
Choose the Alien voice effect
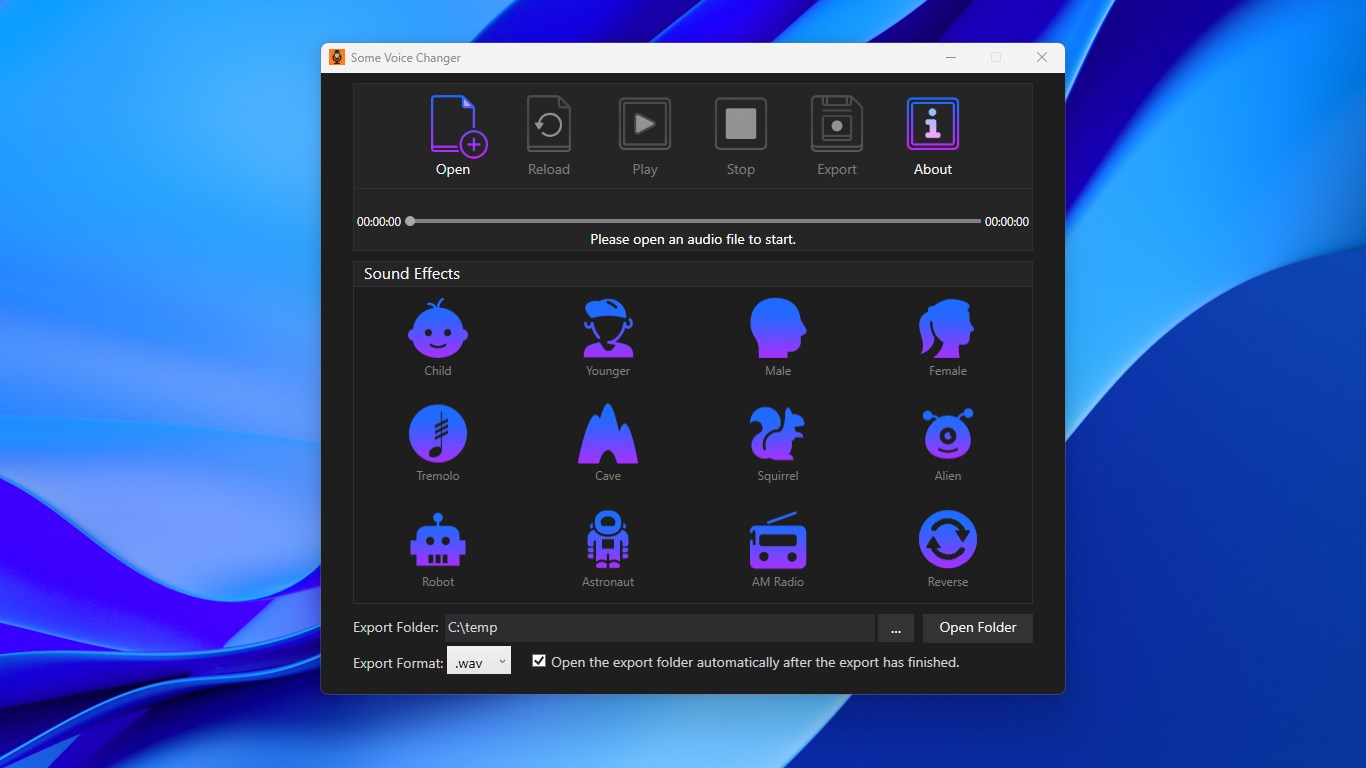947,441
